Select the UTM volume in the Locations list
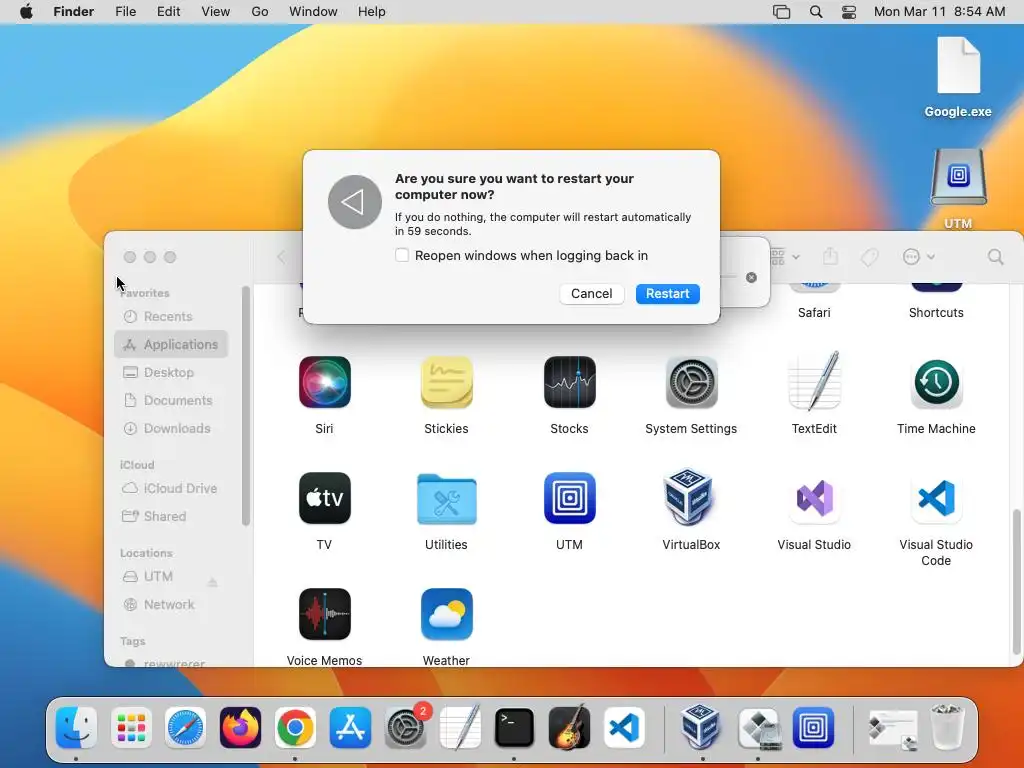This screenshot has width=1024, height=768. (158, 577)
